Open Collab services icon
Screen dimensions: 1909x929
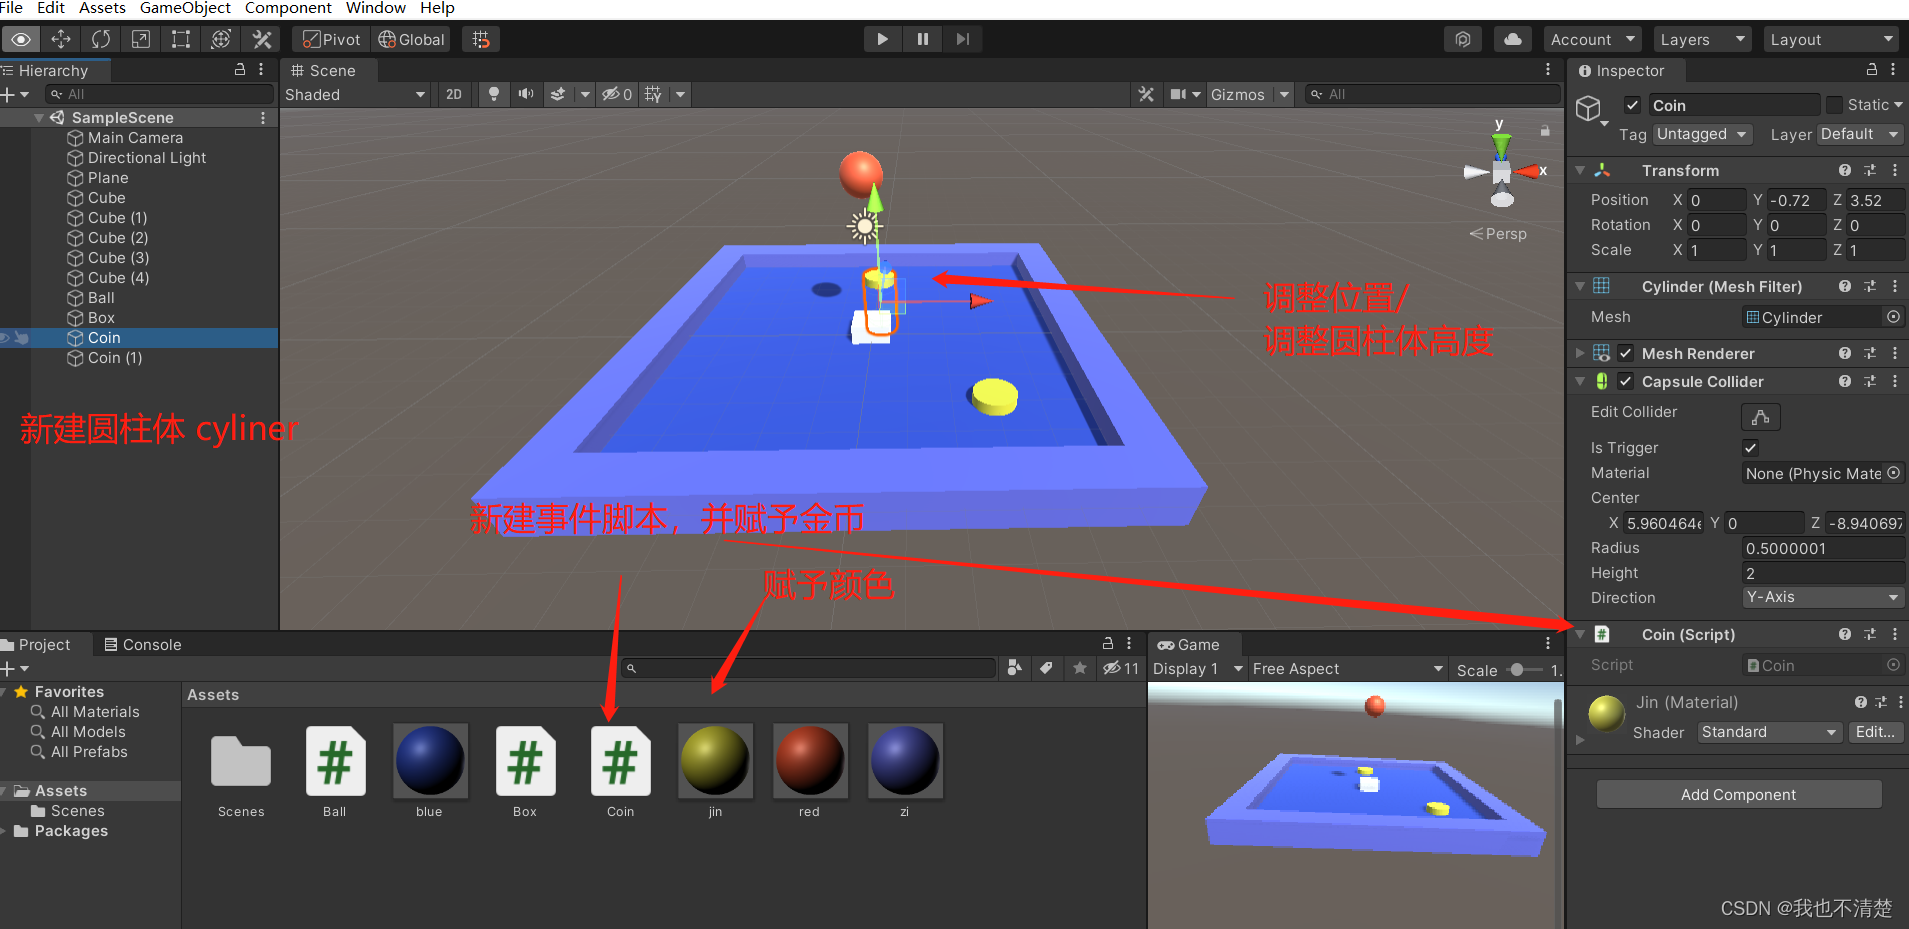[x=1463, y=39]
